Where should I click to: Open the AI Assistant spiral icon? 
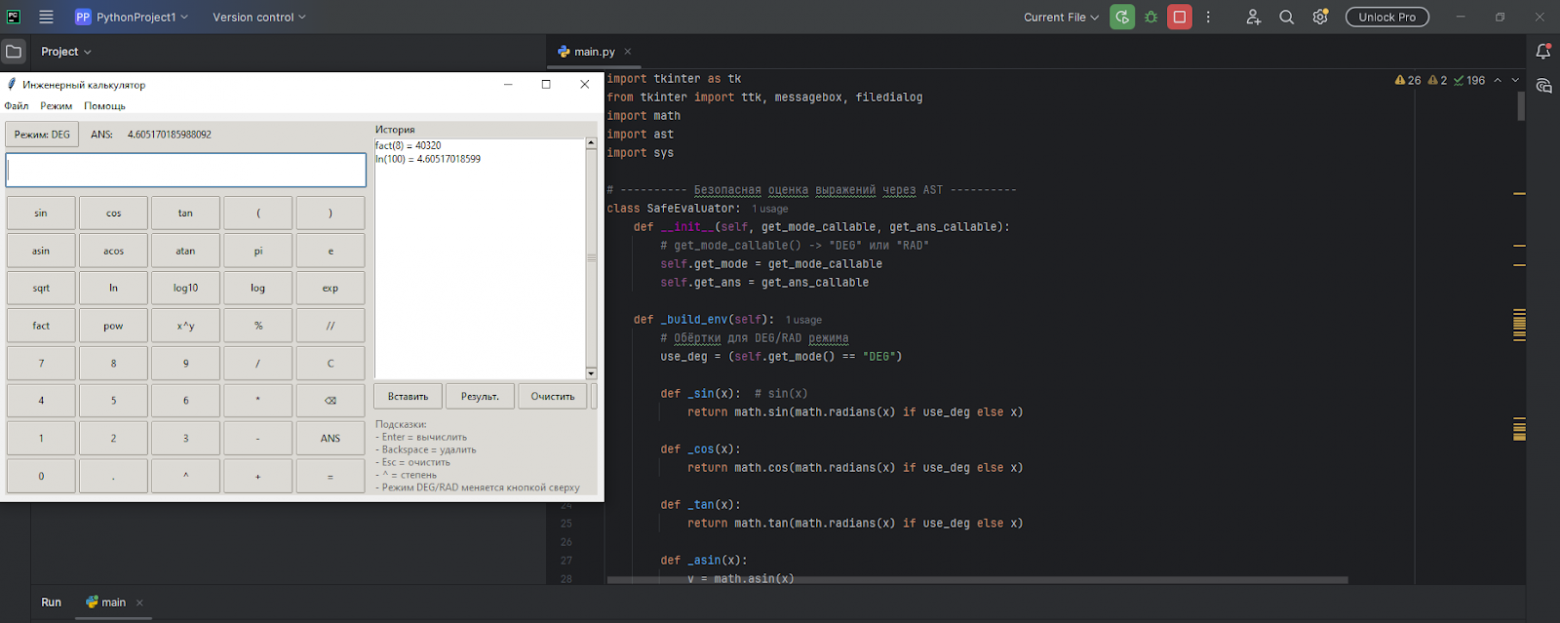pos(1543,86)
